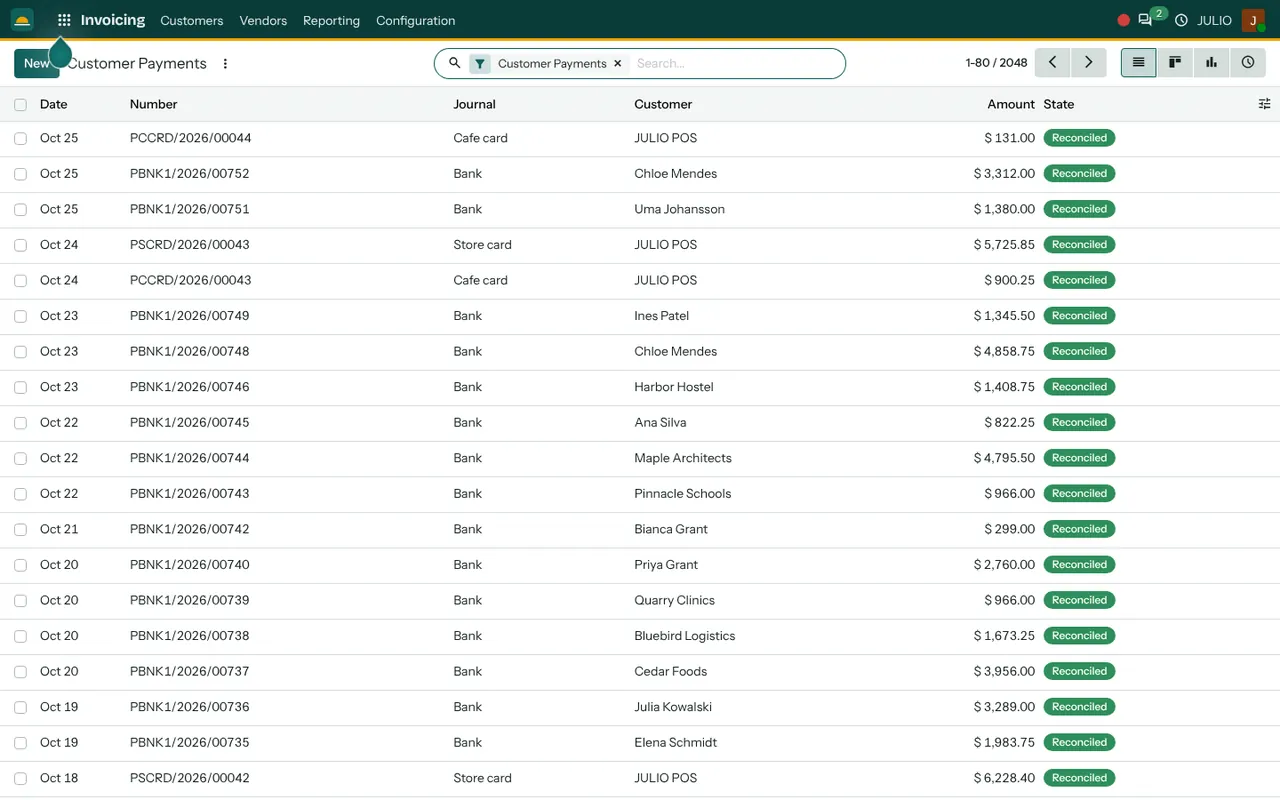Open the activities clock icon in top bar
Viewport: 1280px width, 800px height.
(1181, 20)
